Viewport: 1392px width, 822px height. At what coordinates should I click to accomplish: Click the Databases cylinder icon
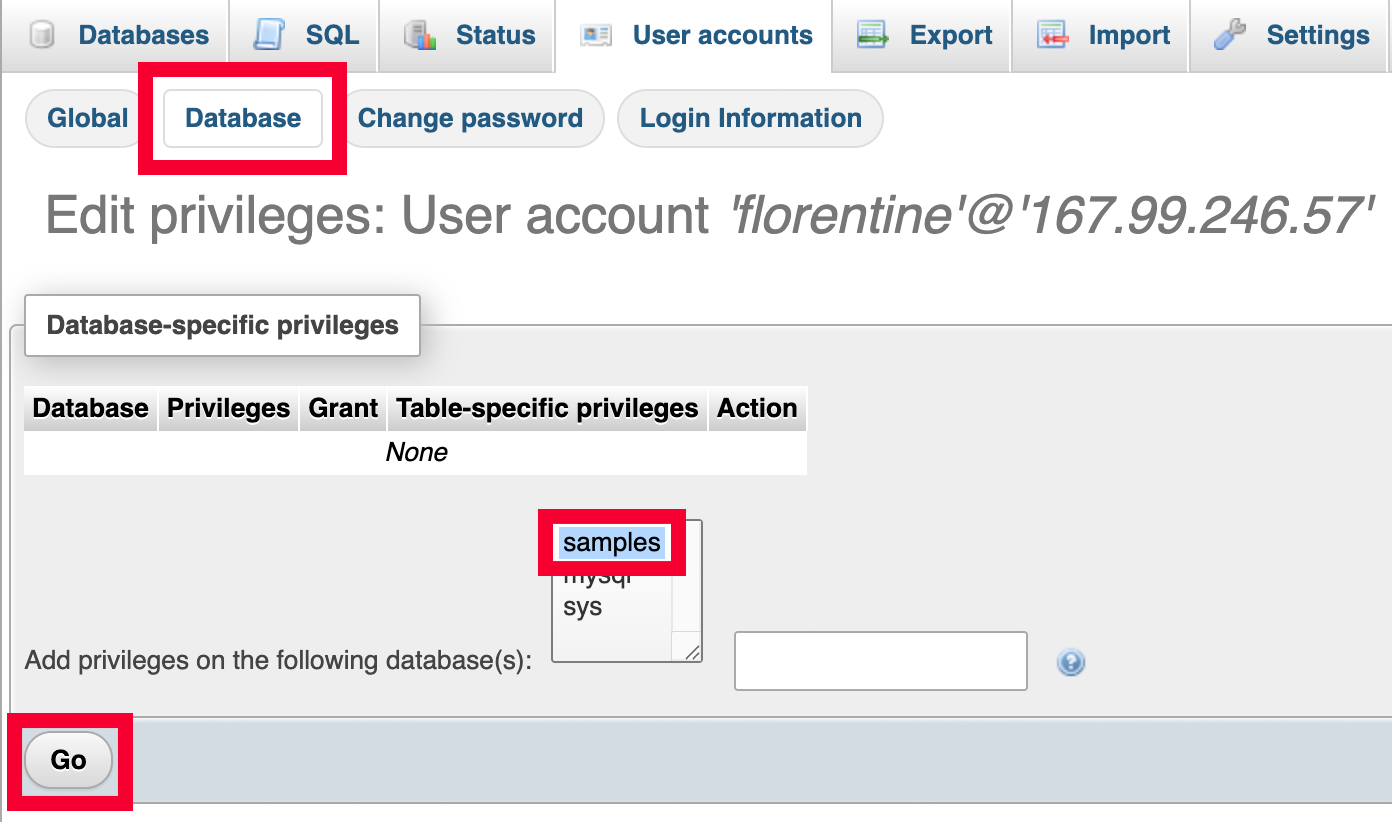pos(42,36)
